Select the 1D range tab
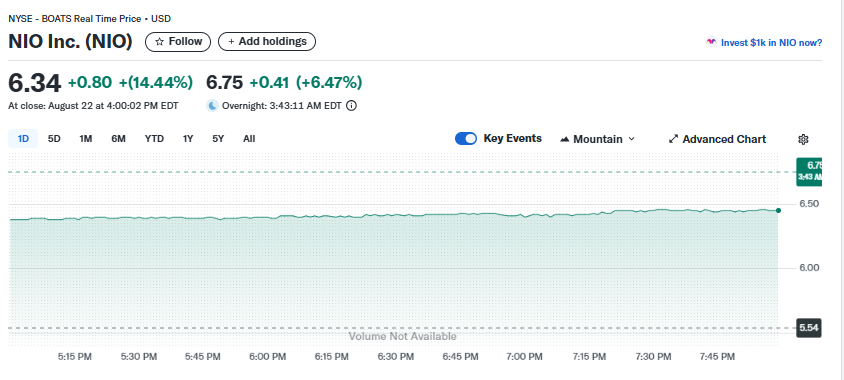Viewport: 844px width, 380px height. [x=23, y=139]
